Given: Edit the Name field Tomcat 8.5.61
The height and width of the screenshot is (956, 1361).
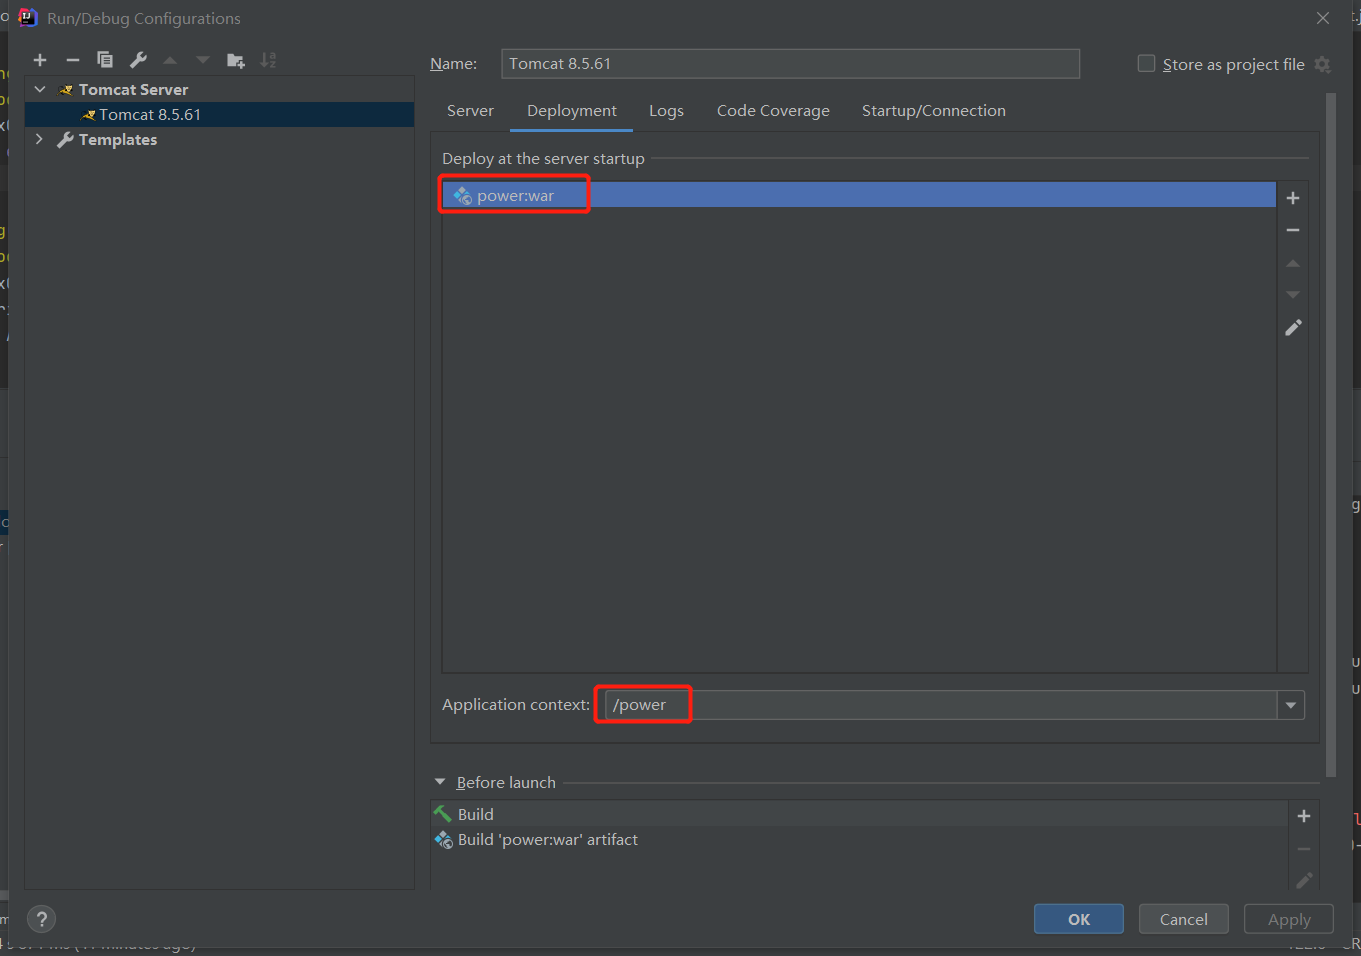Looking at the screenshot, I should [790, 63].
